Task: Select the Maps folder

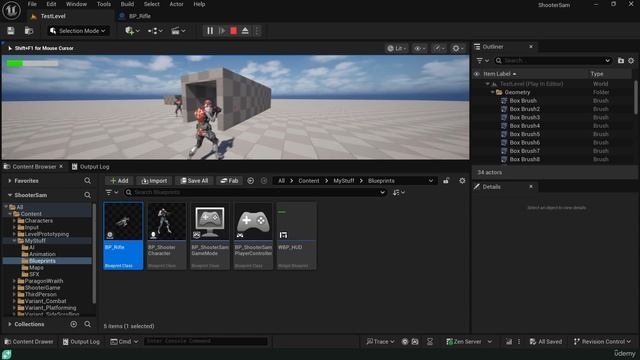Action: click(36, 267)
